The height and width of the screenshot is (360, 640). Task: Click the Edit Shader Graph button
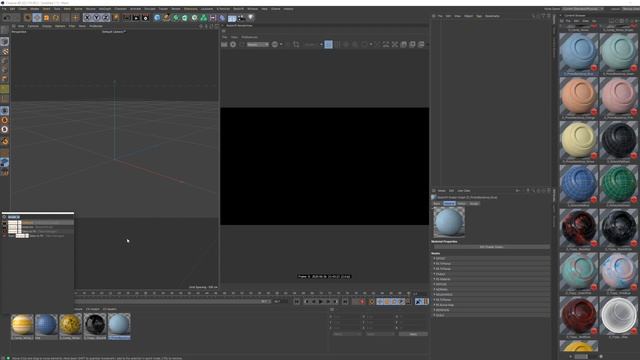(491, 247)
